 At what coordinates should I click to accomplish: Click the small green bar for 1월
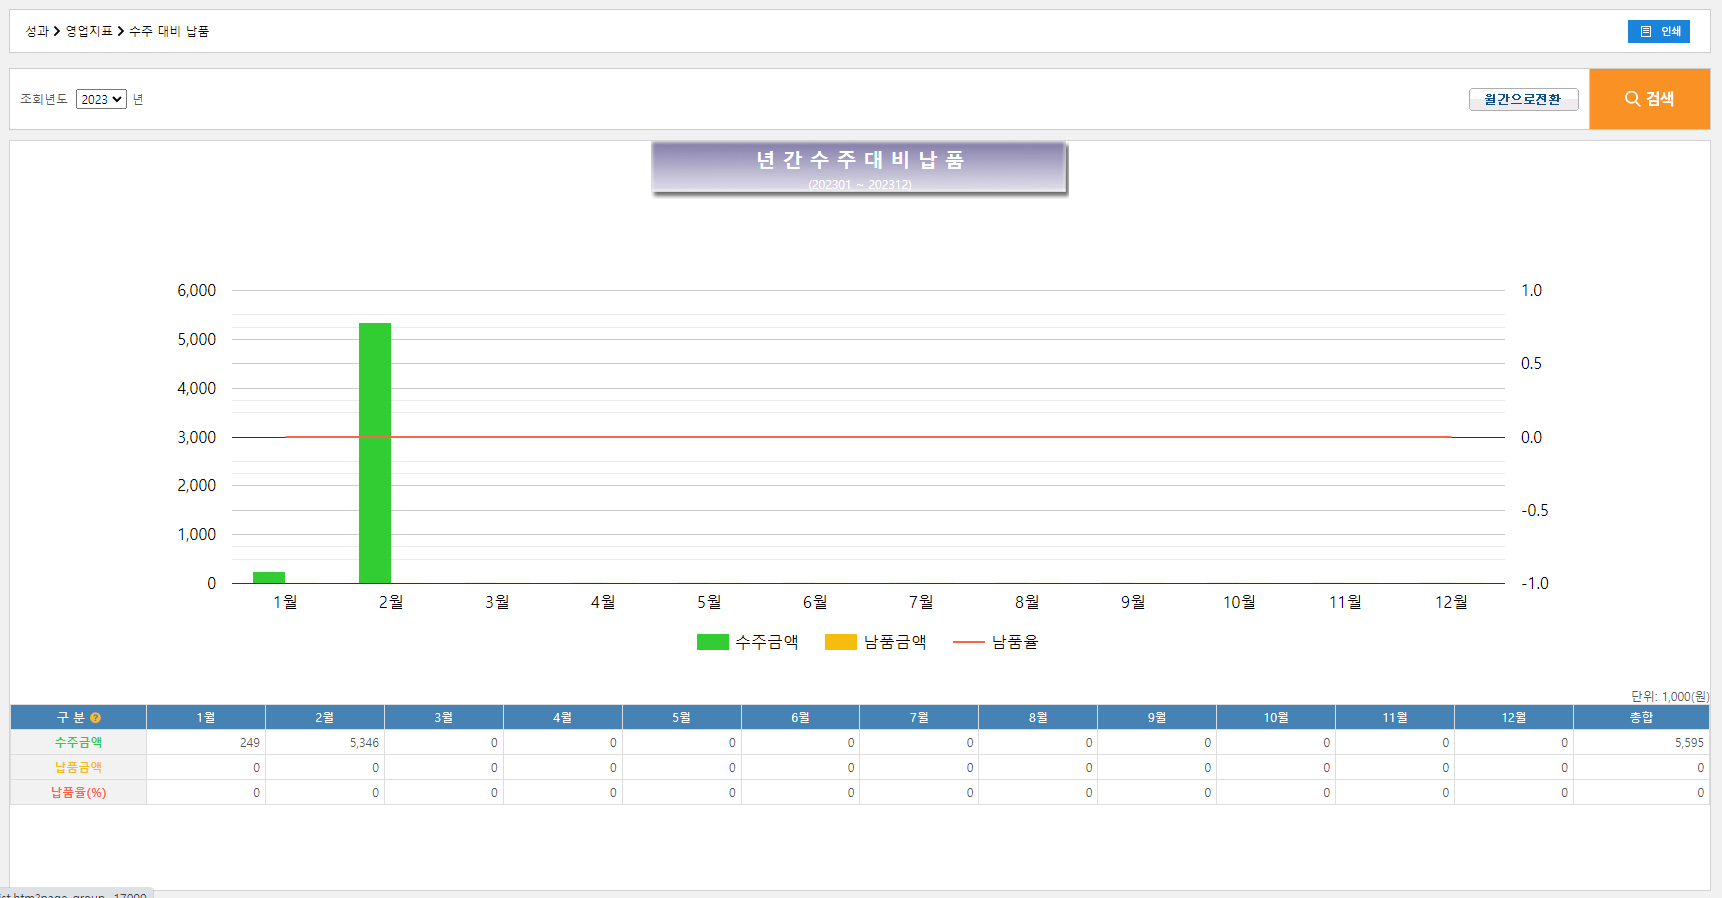click(x=269, y=577)
